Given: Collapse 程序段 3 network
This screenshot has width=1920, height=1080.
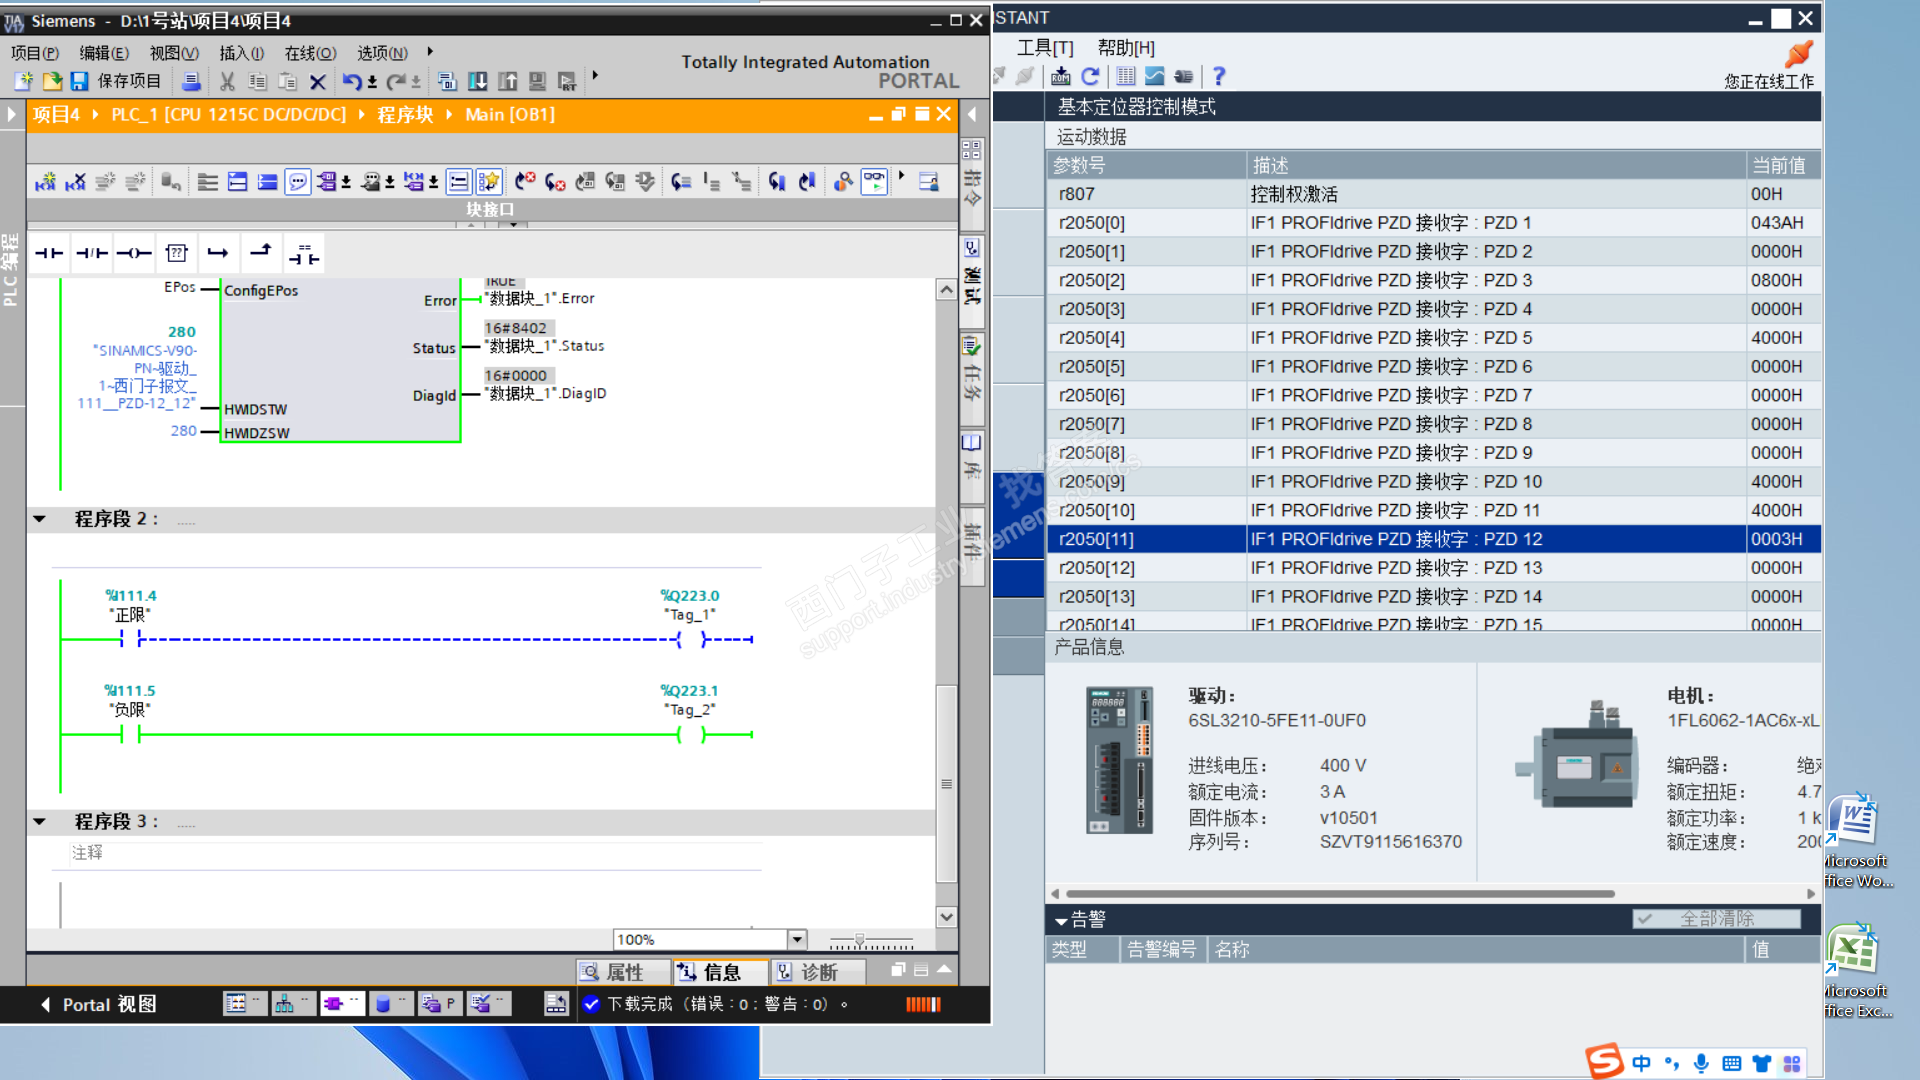Looking at the screenshot, I should pyautogui.click(x=39, y=822).
